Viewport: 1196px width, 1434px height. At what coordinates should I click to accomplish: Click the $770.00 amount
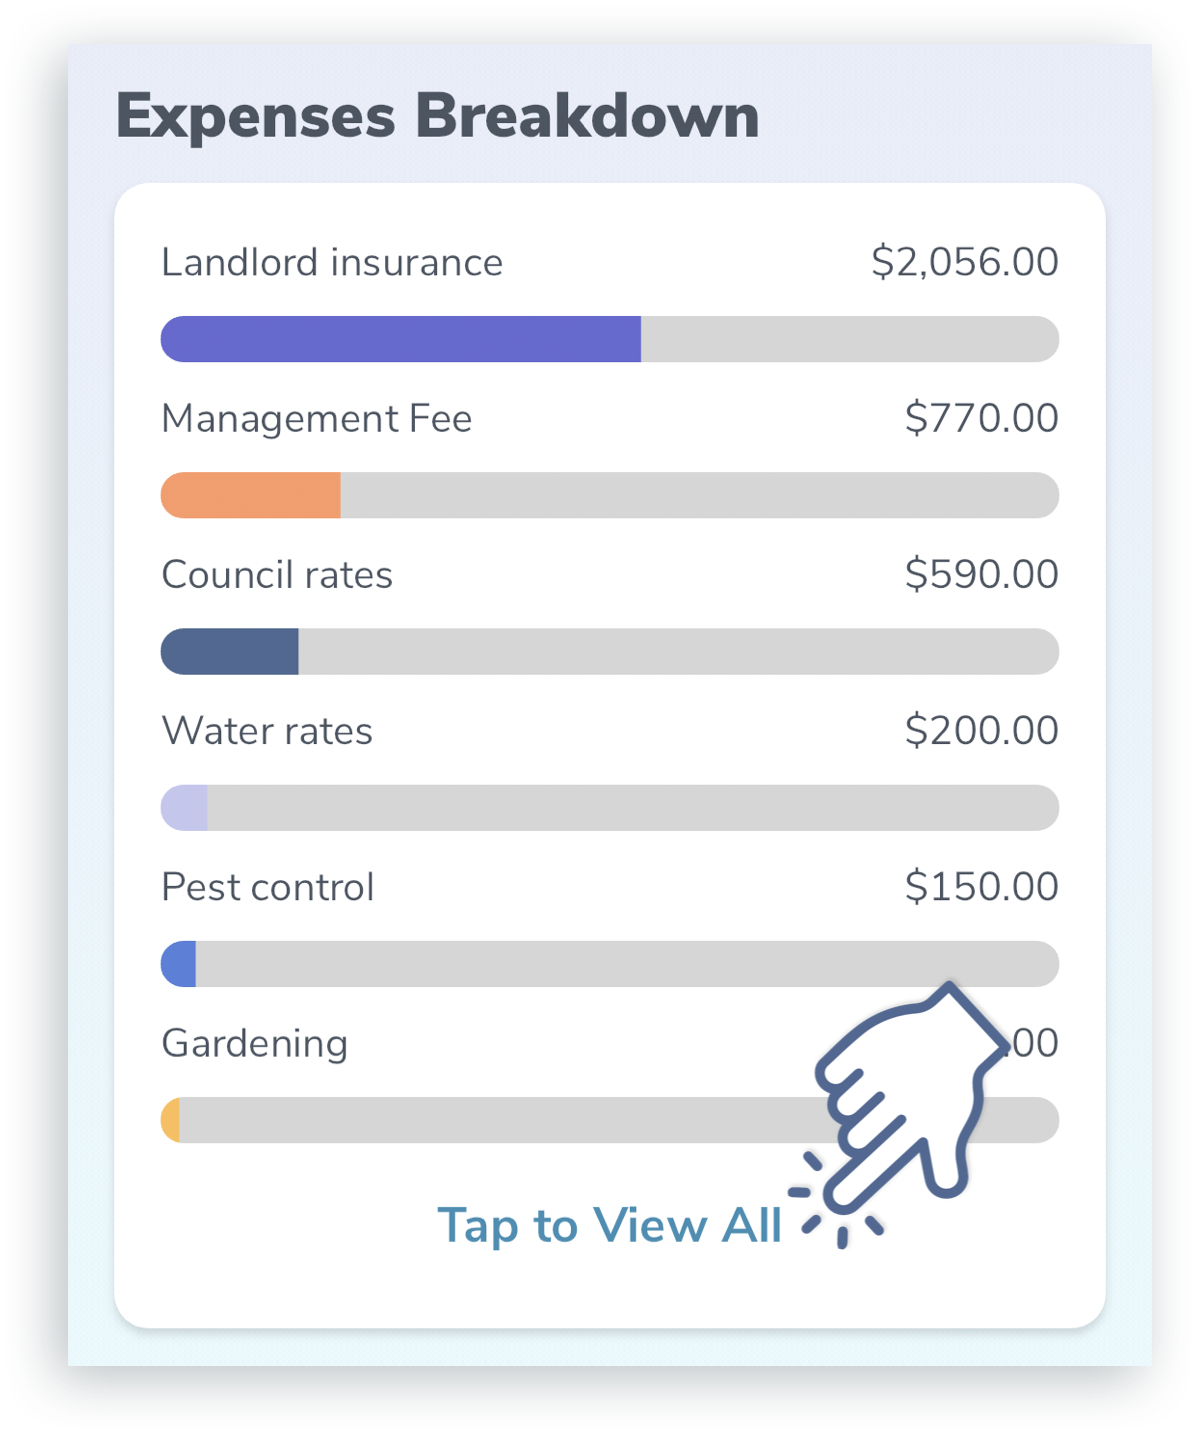pyautogui.click(x=981, y=418)
